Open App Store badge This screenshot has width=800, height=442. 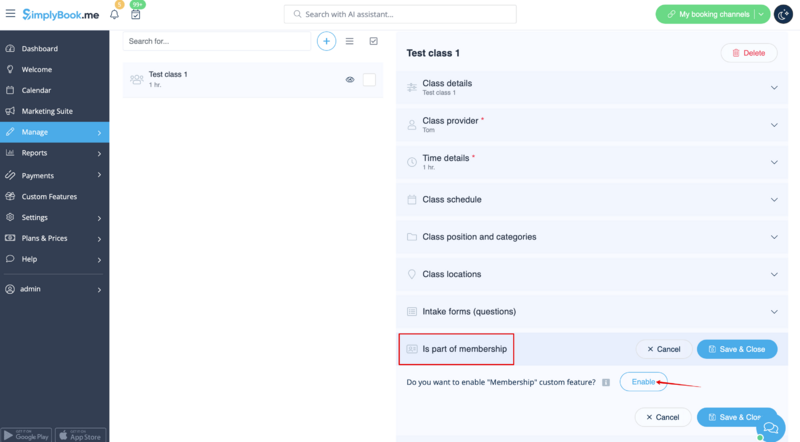(x=81, y=435)
